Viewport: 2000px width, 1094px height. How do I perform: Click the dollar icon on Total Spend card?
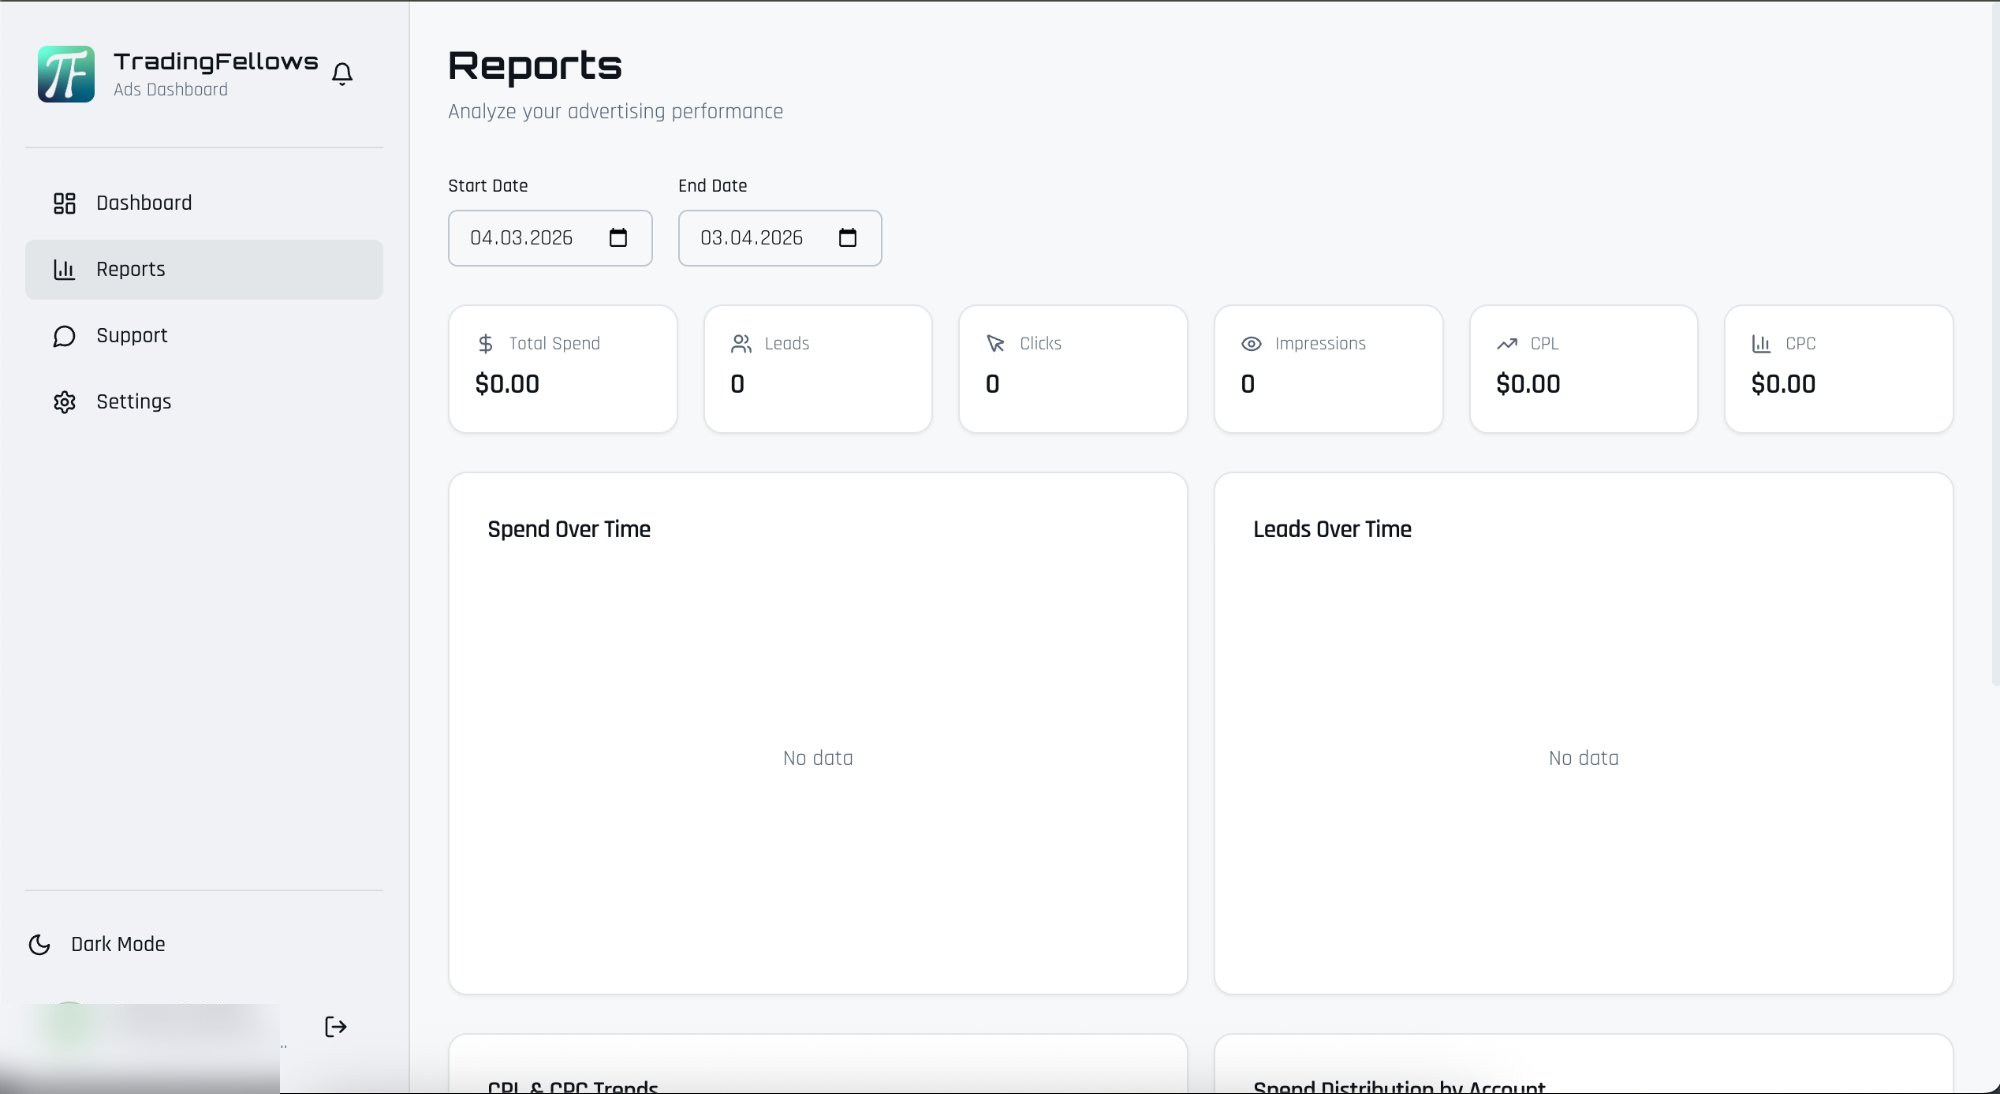[486, 343]
